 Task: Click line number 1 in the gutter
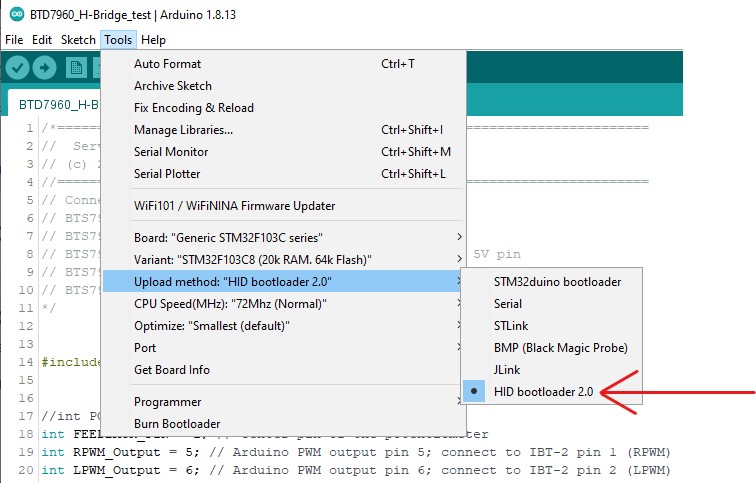30,128
